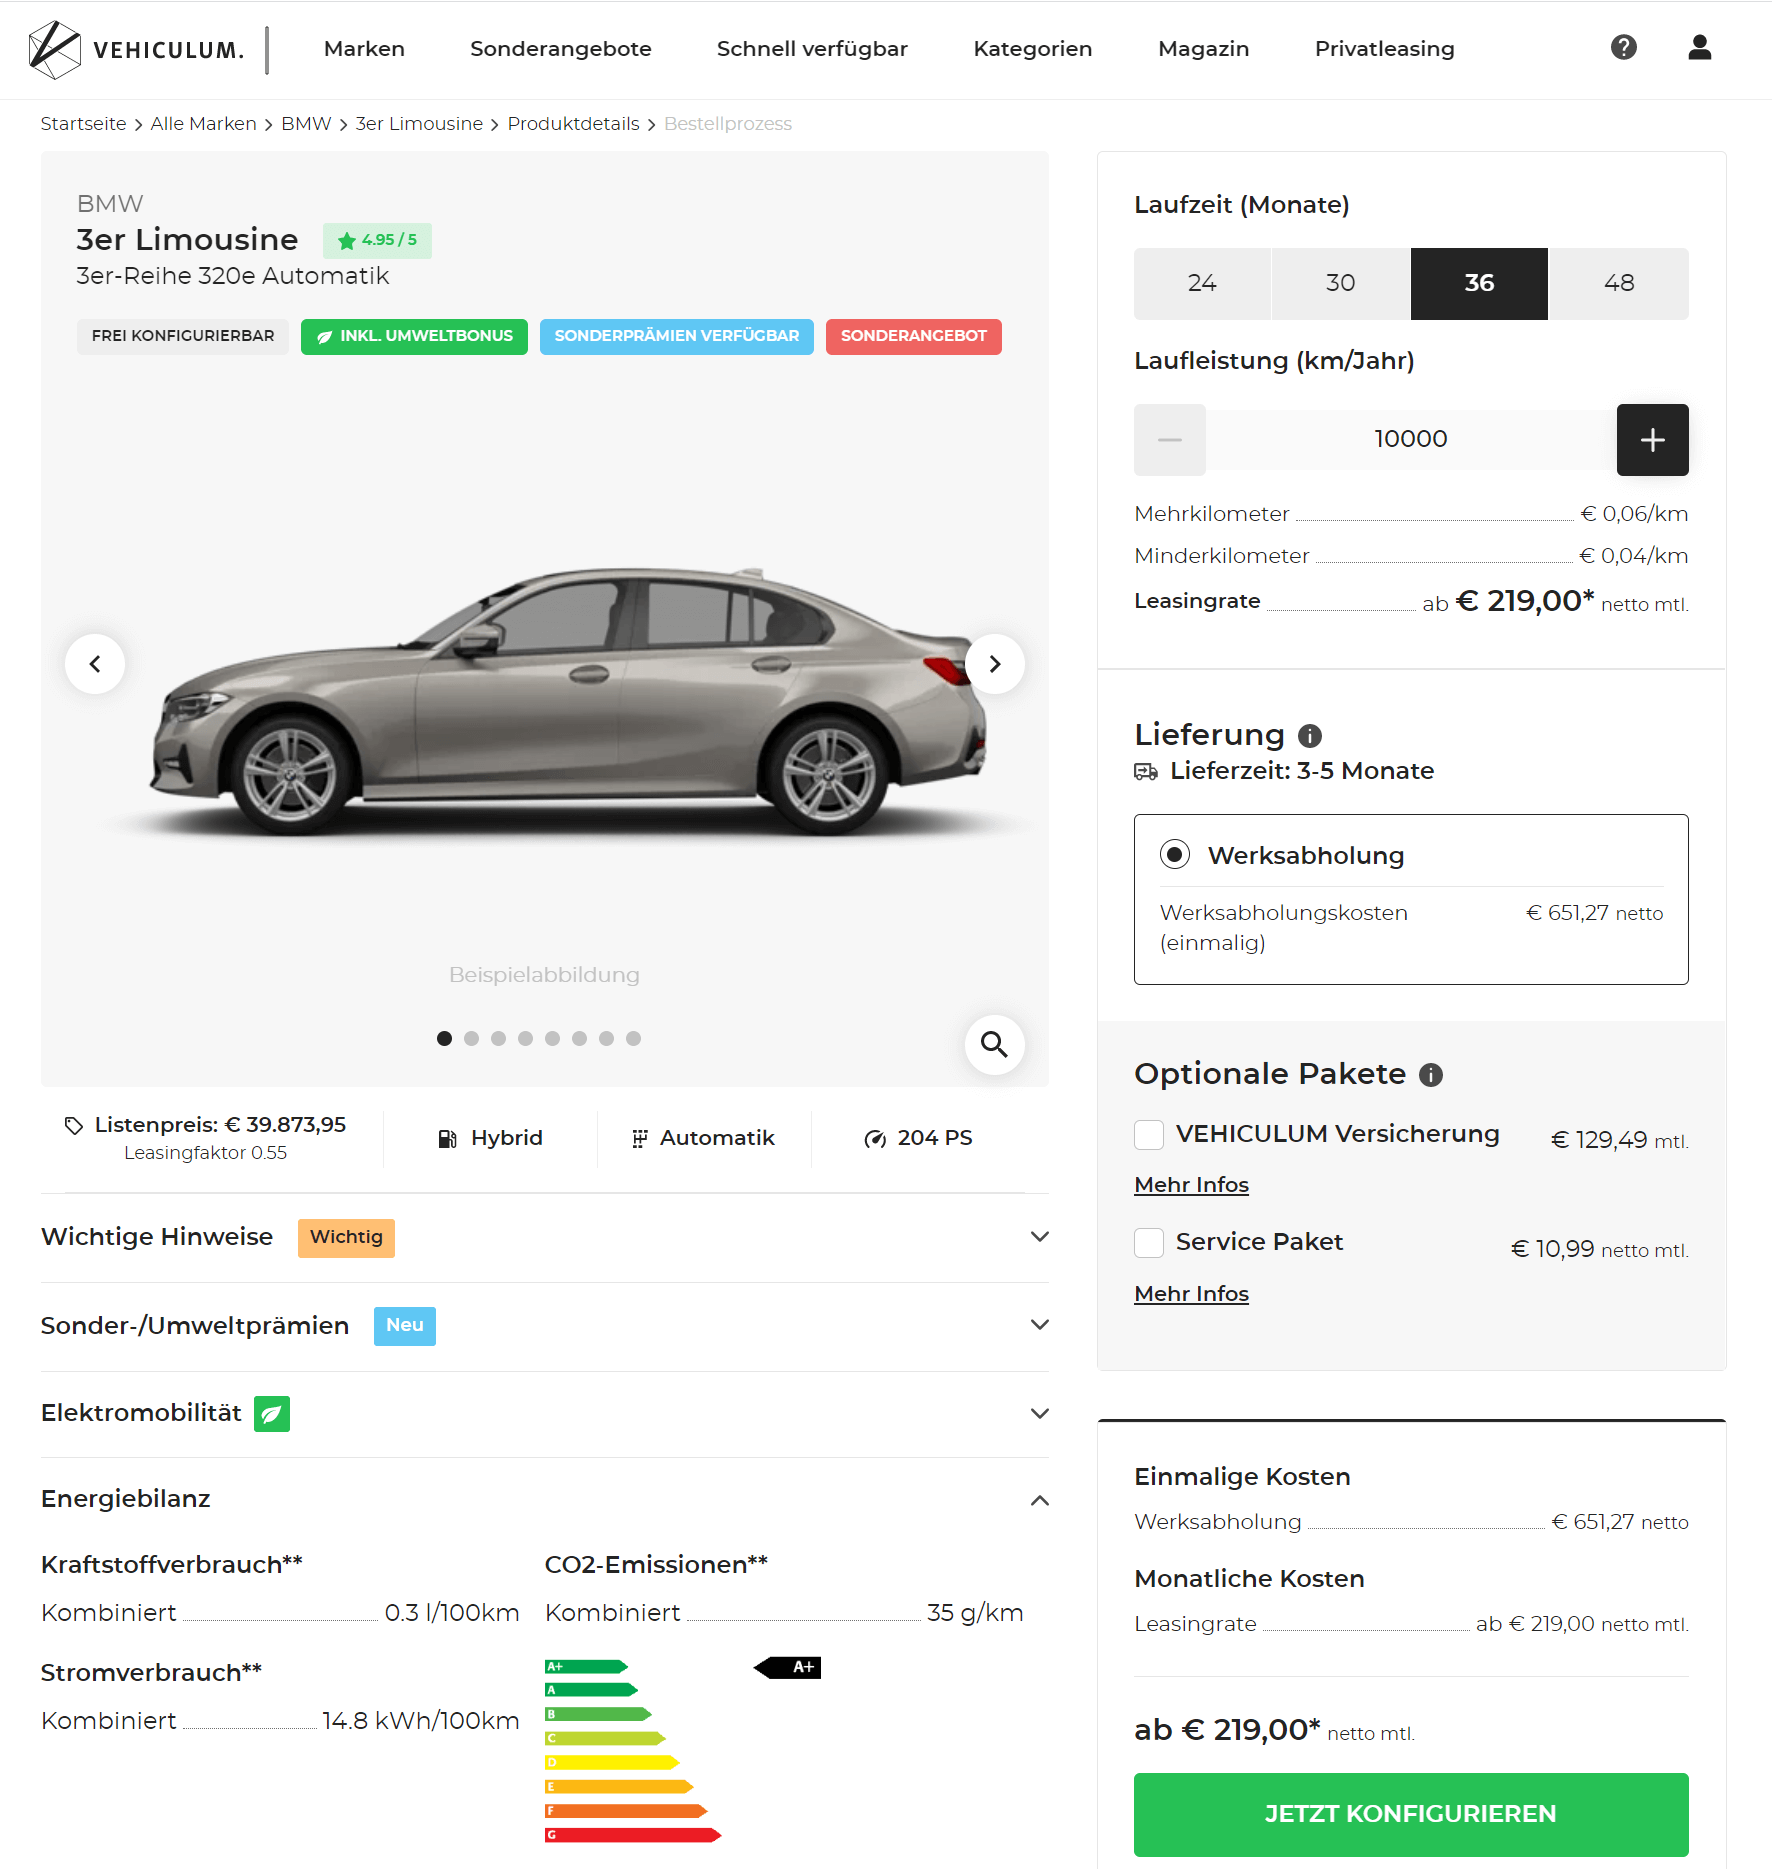1772x1869 pixels.
Task: Jump to fifth image carousel dot
Action: coord(552,1039)
